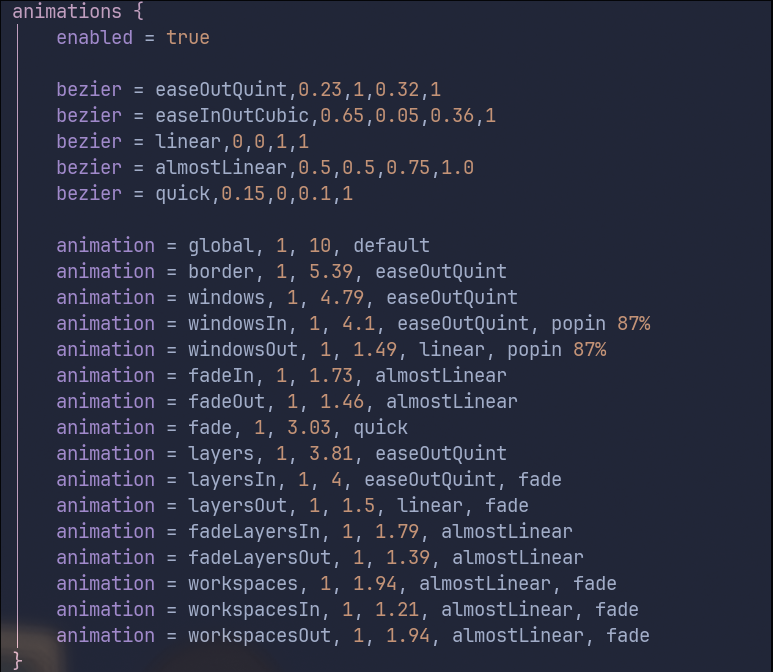773x672 pixels.
Task: Click the closing curly brace at the bottom
Action: click(x=17, y=660)
